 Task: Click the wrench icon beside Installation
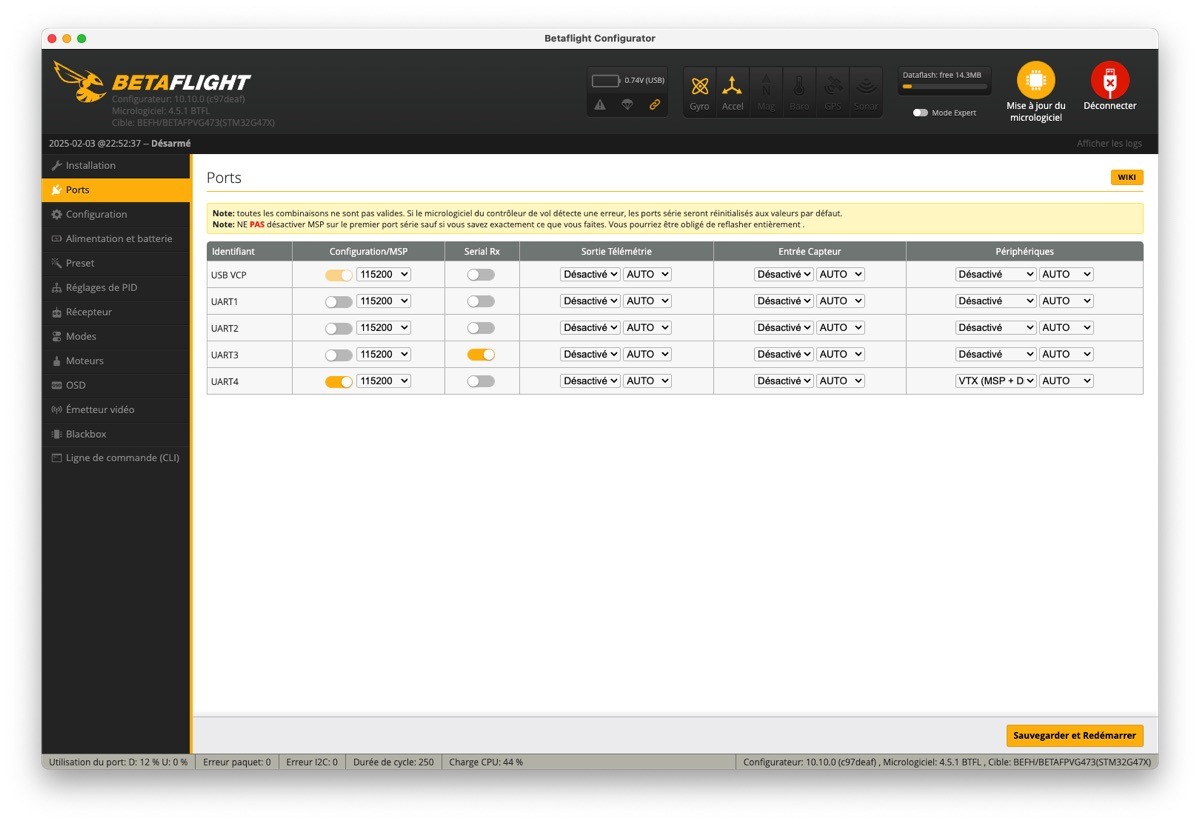(57, 165)
